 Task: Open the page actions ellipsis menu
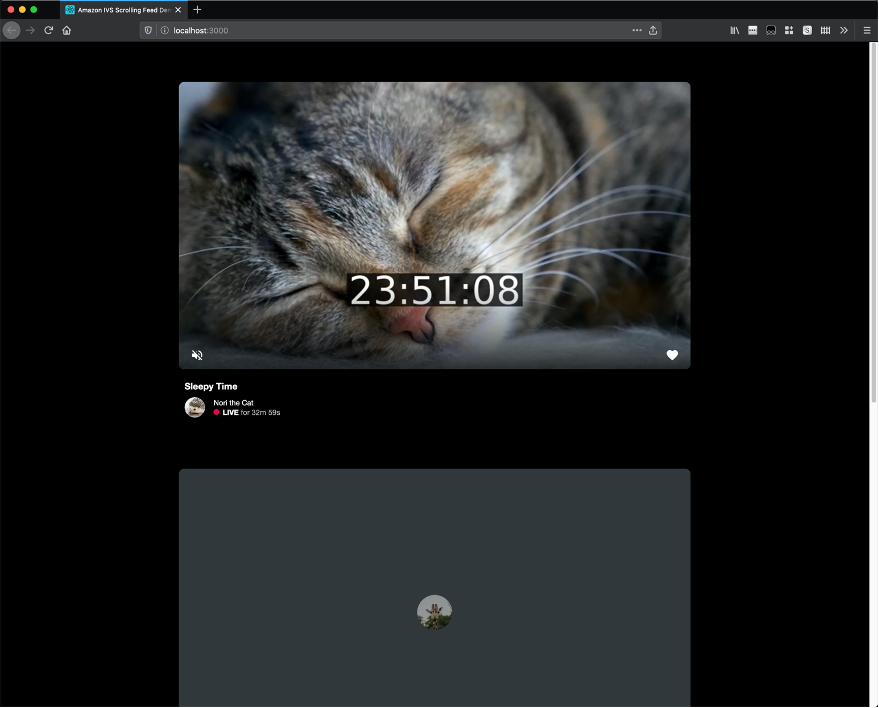pos(636,30)
